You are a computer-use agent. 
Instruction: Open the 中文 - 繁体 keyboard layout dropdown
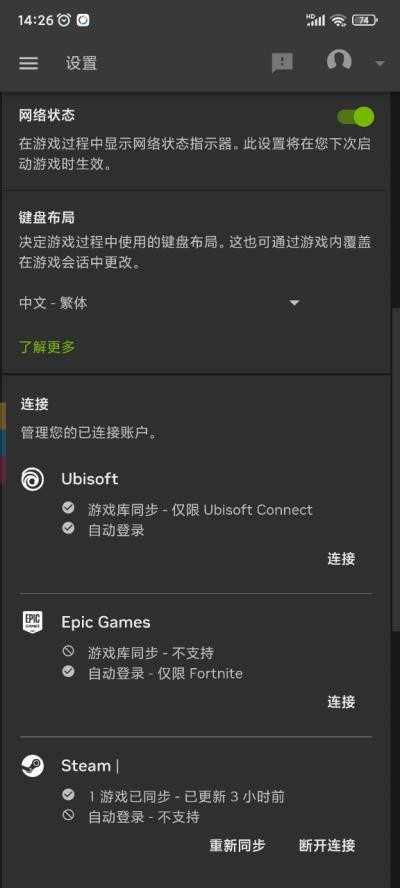(159, 303)
